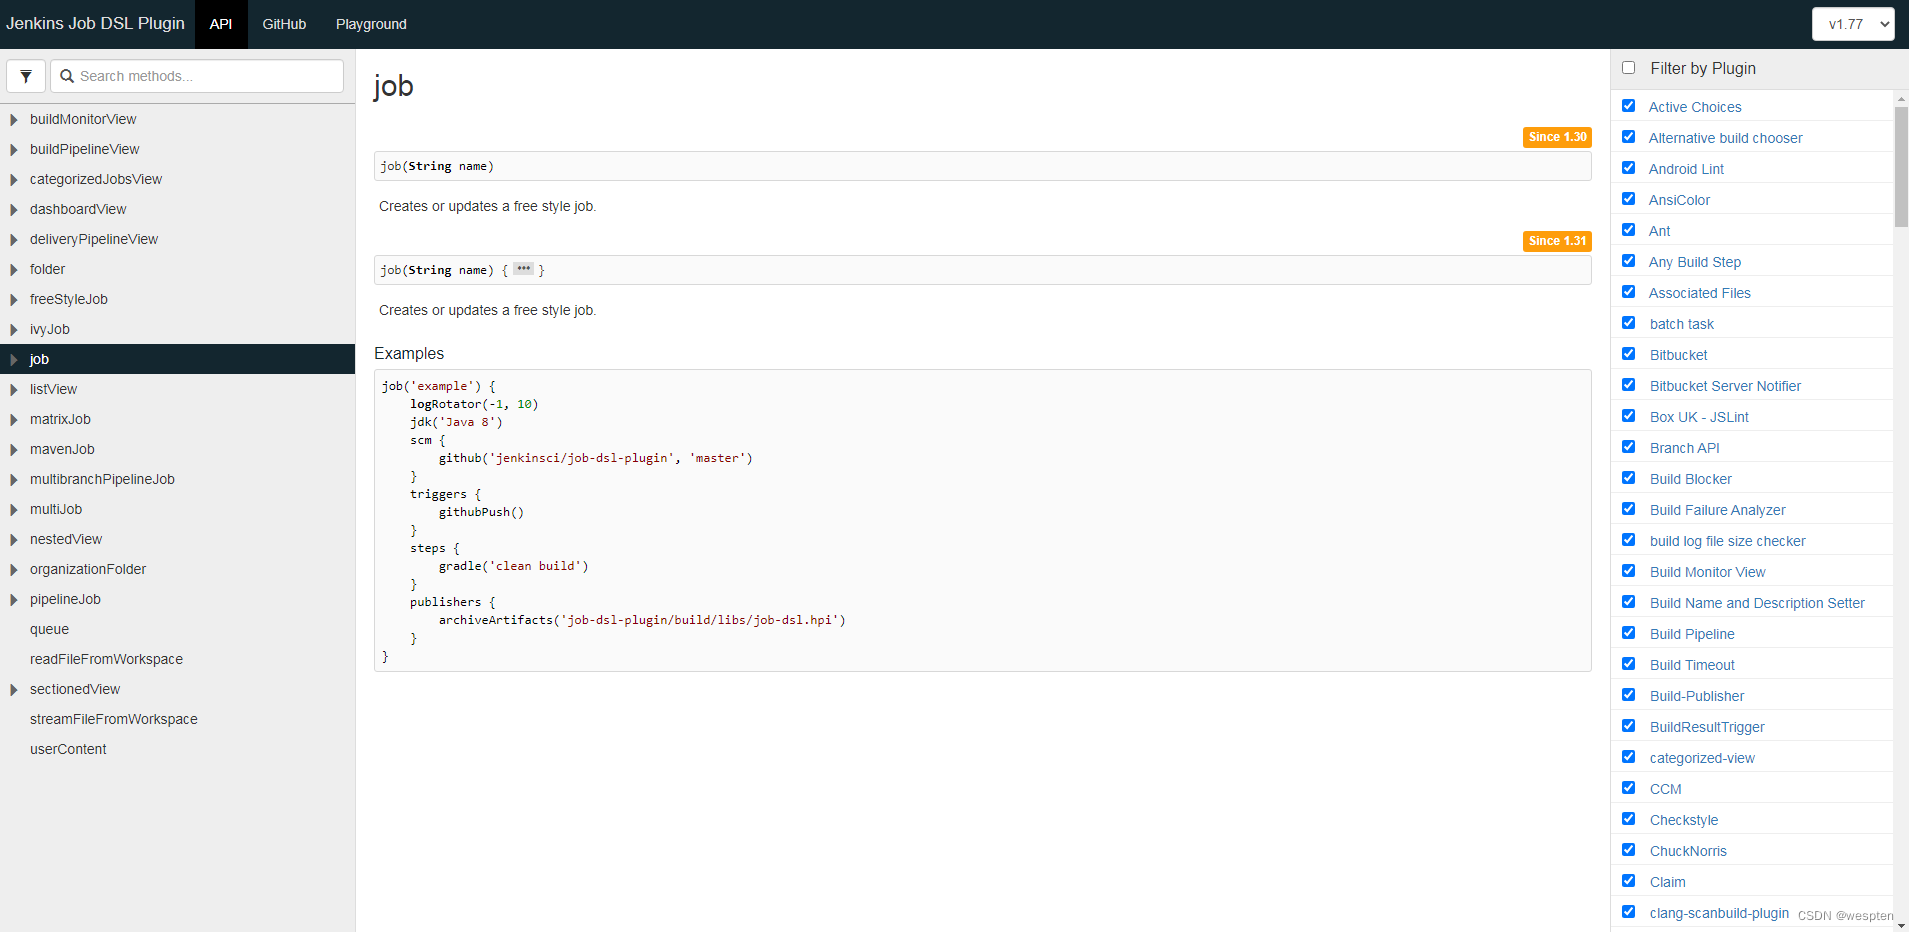Click the AnsiColor plugin link
Image resolution: width=1909 pixels, height=932 pixels.
(1679, 200)
